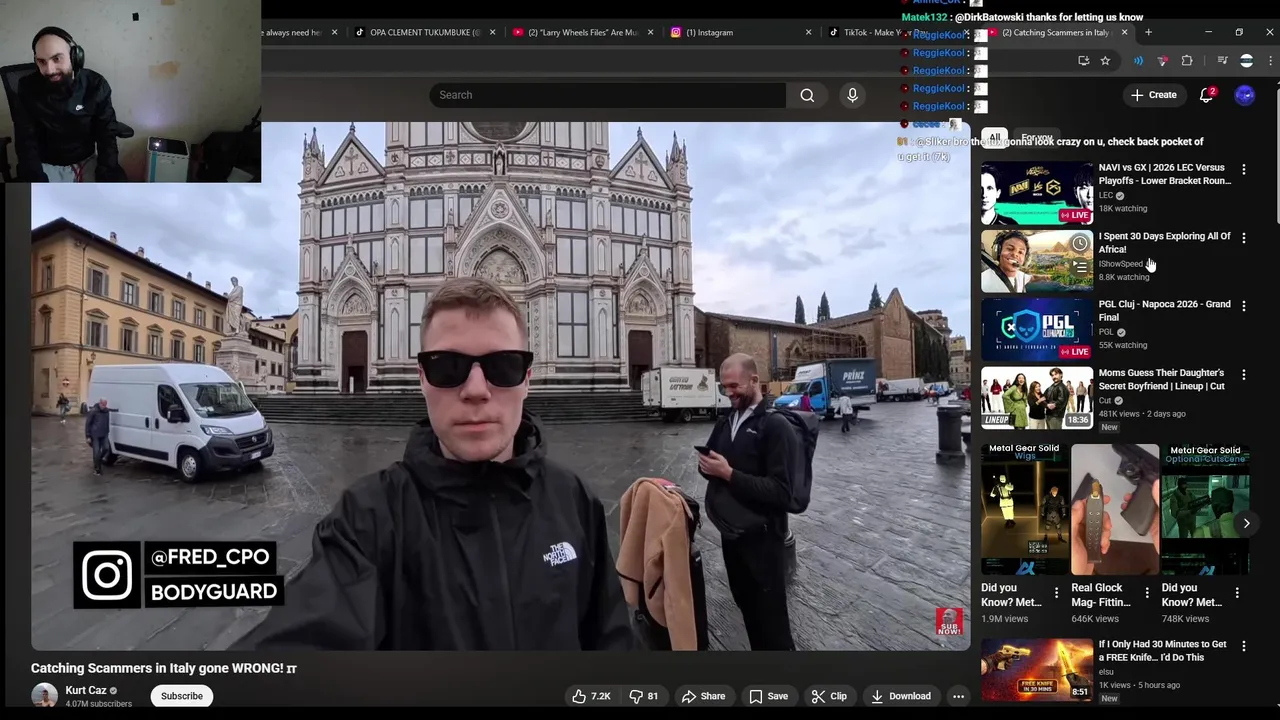The width and height of the screenshot is (1280, 720).
Task: Add iShowSpeed video to Watch later
Action: click(x=1080, y=244)
